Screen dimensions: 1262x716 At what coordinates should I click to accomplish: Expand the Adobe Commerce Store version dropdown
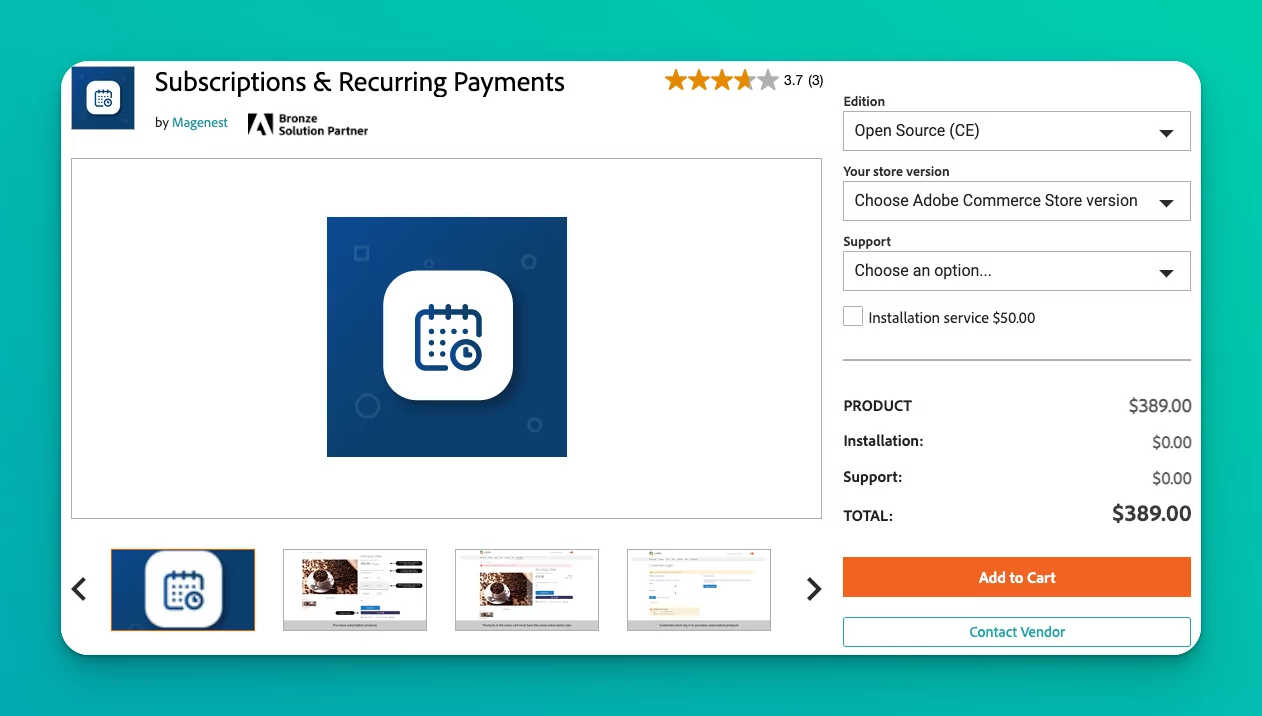pos(1016,201)
